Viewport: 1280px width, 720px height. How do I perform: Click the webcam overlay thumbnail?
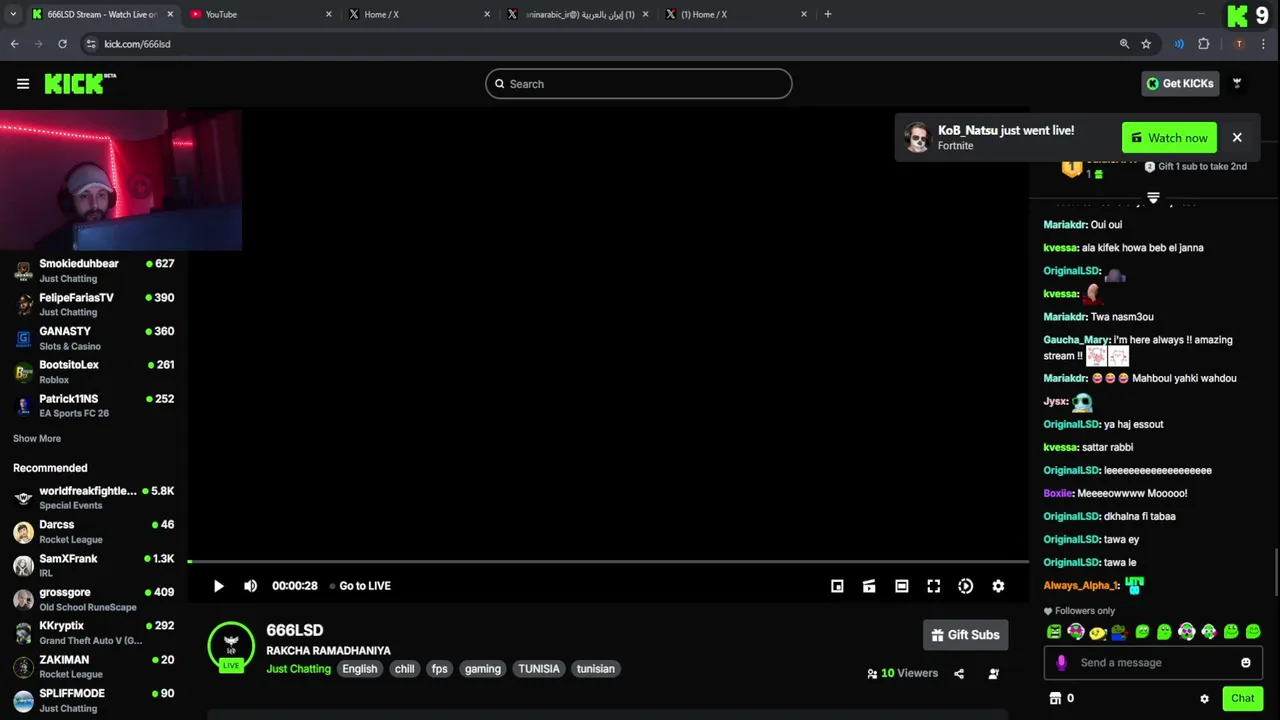tap(120, 180)
